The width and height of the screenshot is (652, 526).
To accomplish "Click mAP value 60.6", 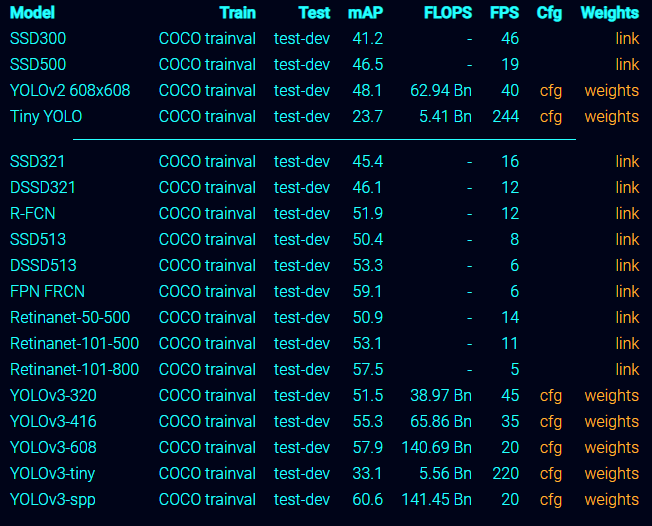I will (368, 500).
